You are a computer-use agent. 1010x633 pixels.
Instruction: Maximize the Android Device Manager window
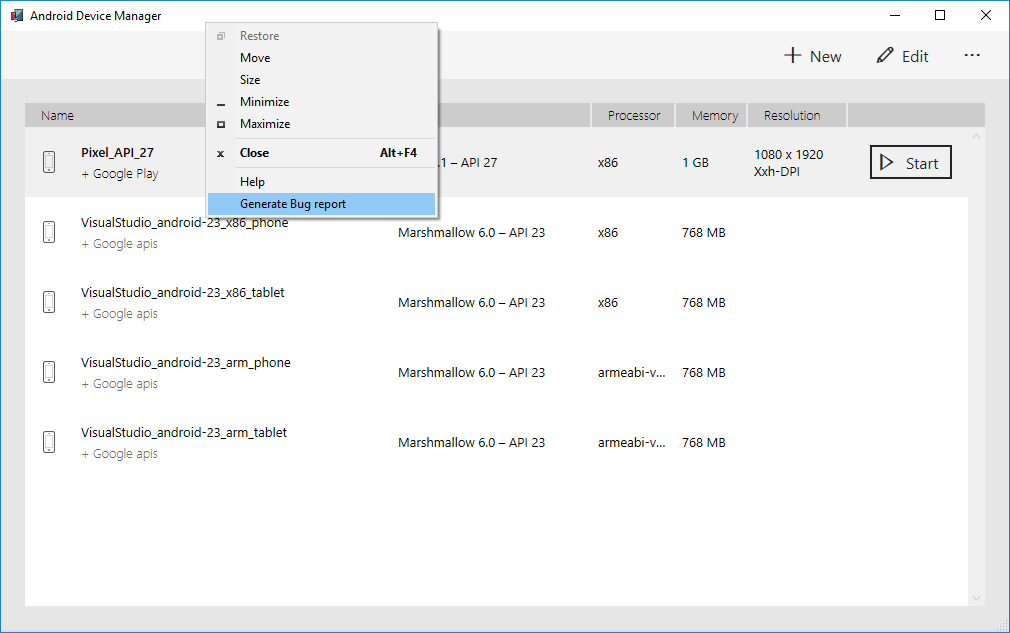(x=940, y=15)
